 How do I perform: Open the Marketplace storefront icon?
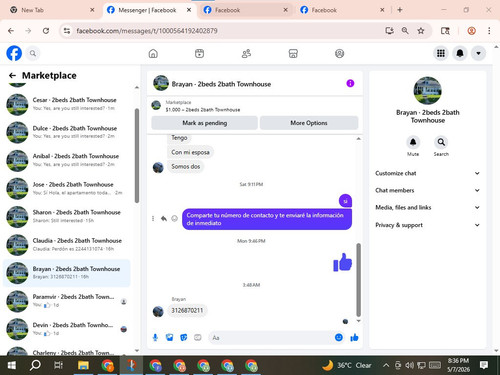coord(293,53)
